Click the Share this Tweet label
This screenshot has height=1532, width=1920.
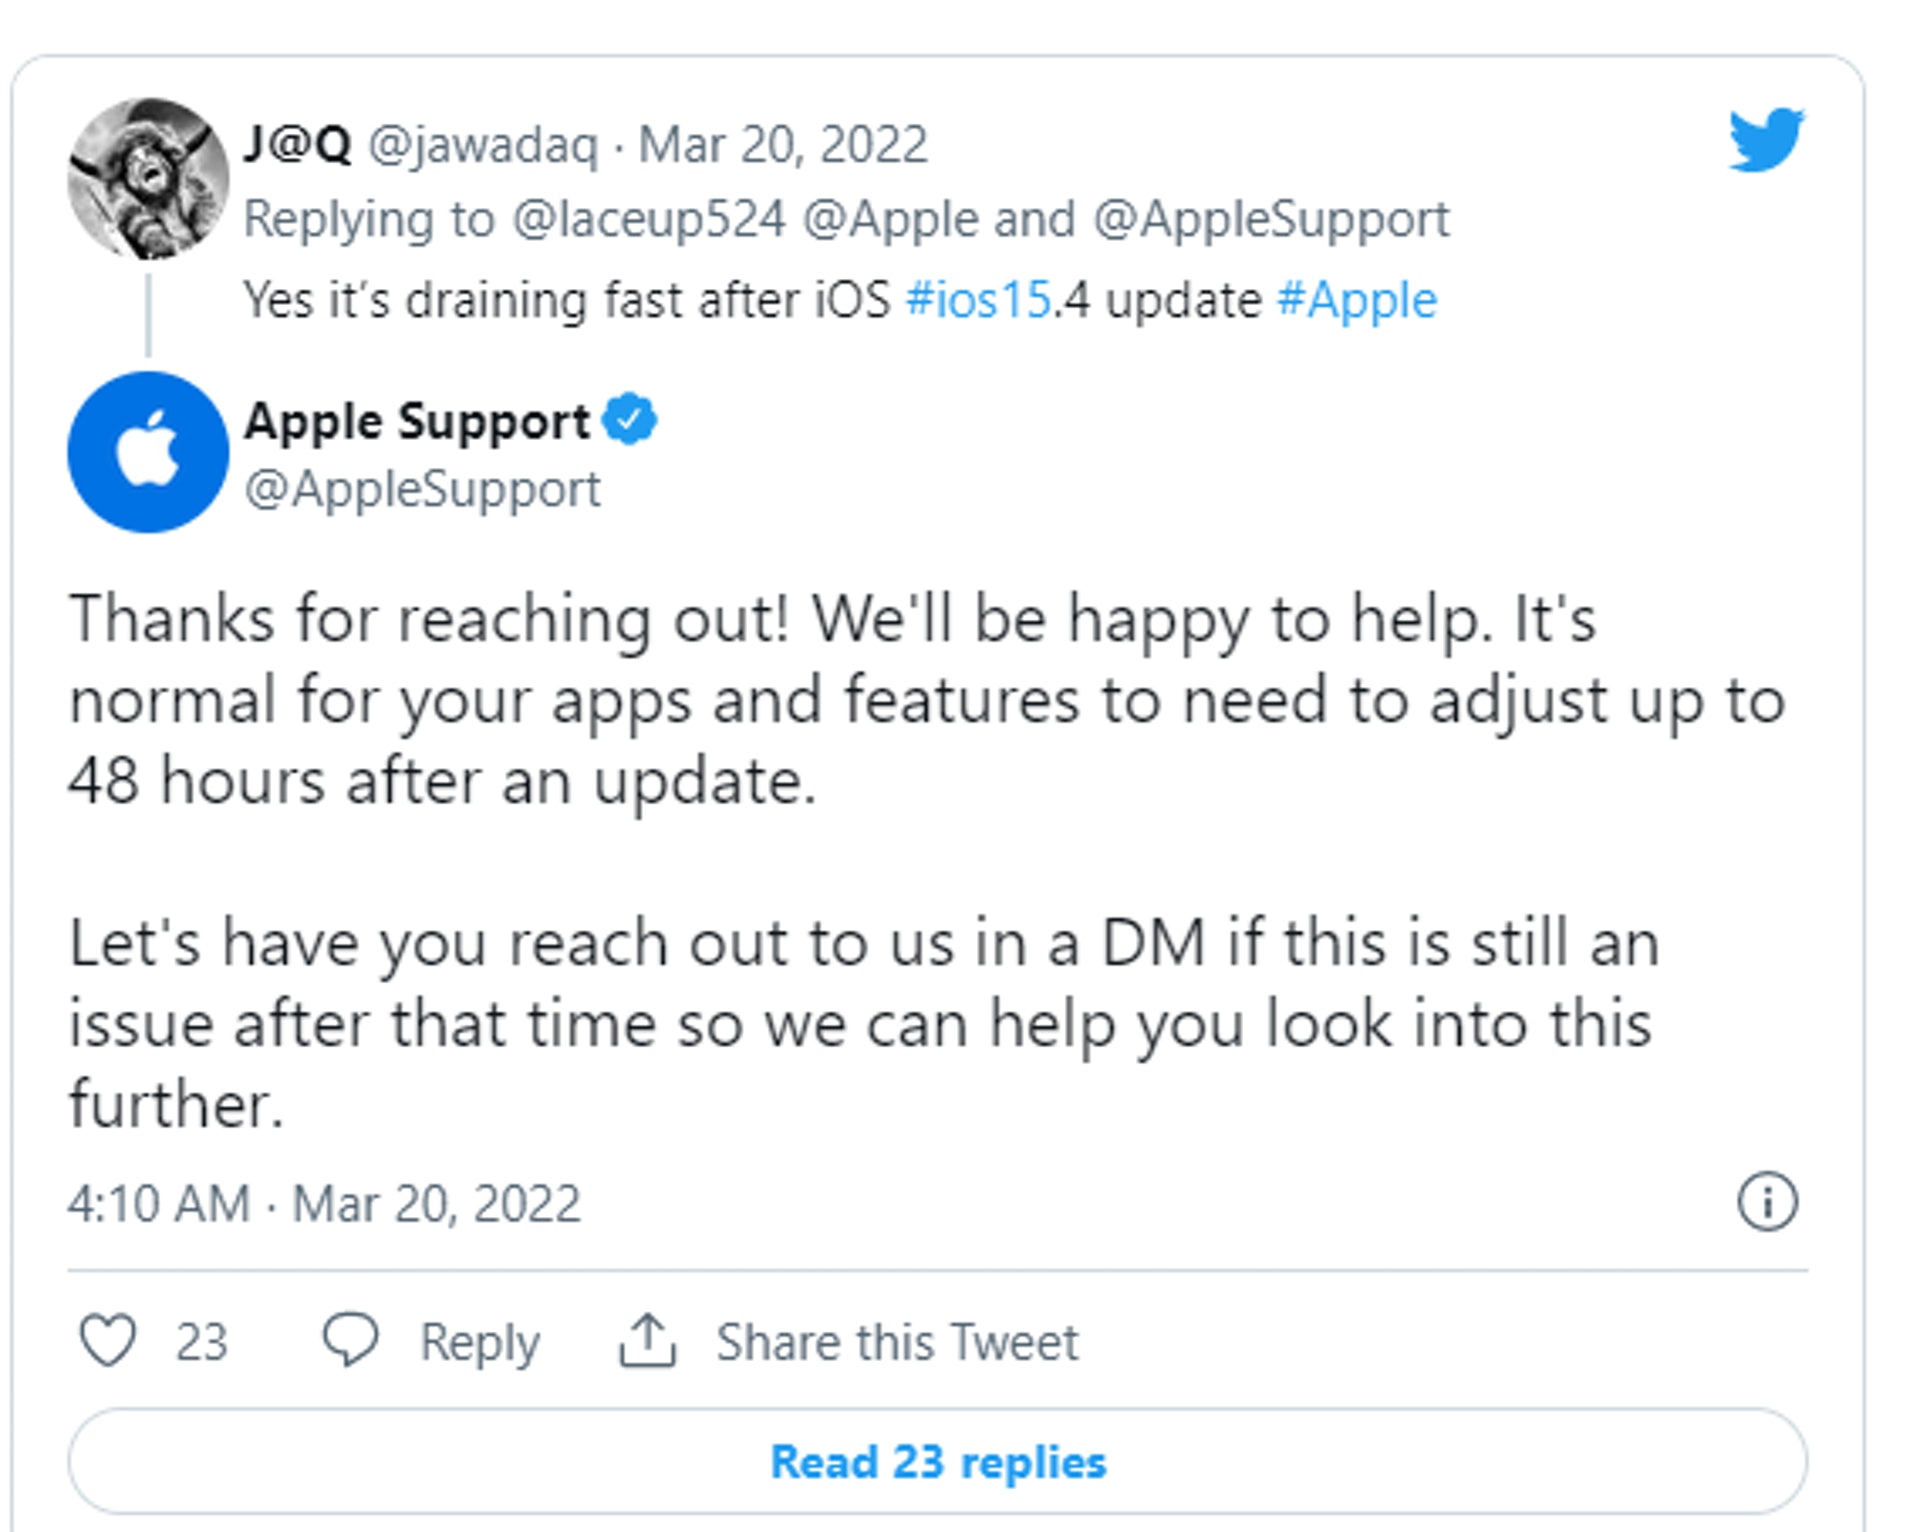point(897,1342)
